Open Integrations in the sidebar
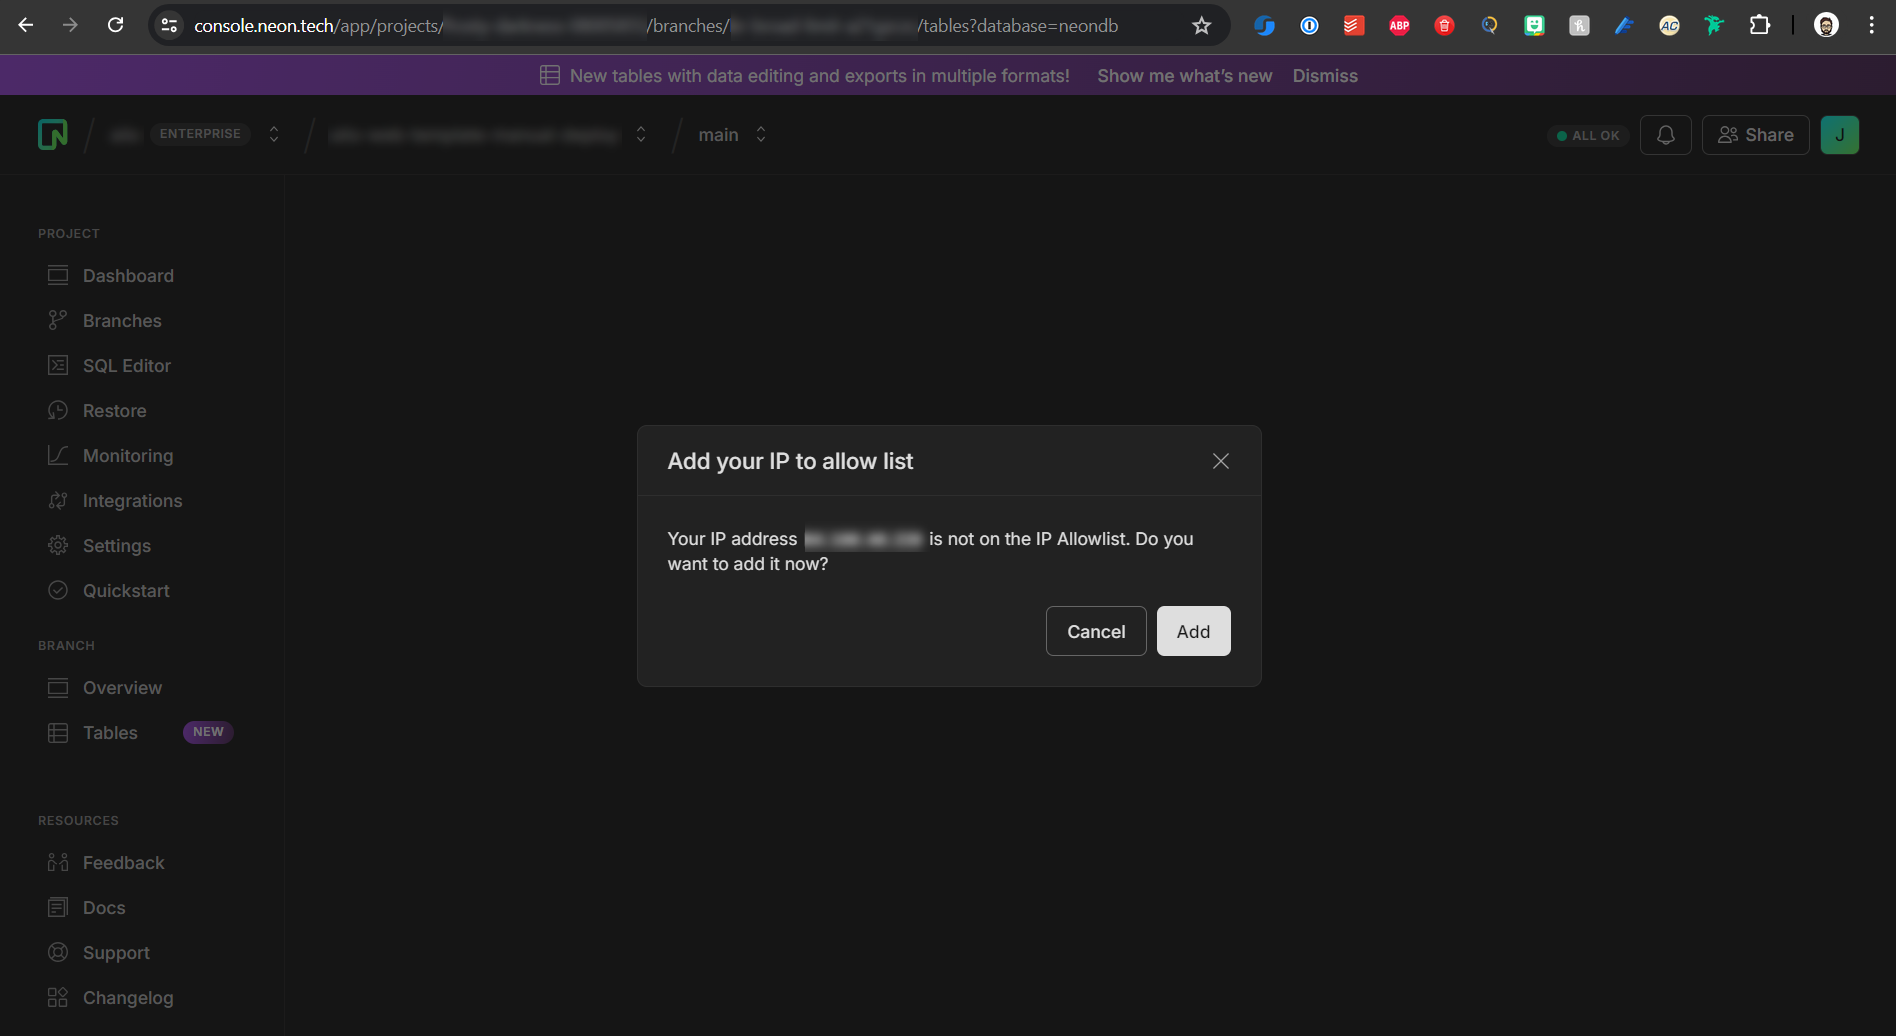Screen dimensions: 1896x1036 coord(133,500)
